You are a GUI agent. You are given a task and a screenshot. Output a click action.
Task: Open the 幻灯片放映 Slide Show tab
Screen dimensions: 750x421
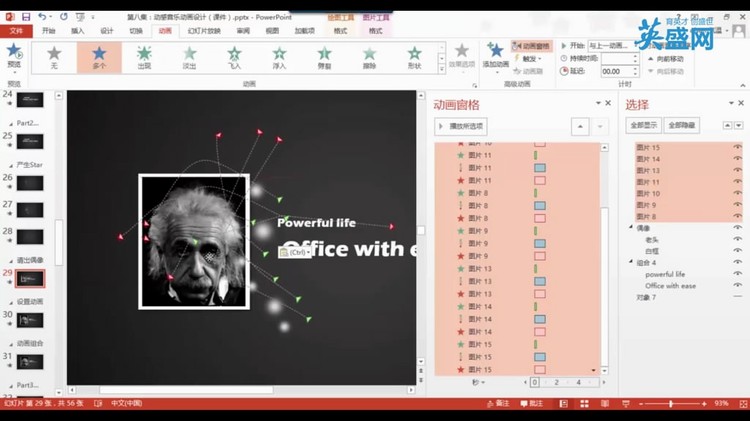click(204, 31)
